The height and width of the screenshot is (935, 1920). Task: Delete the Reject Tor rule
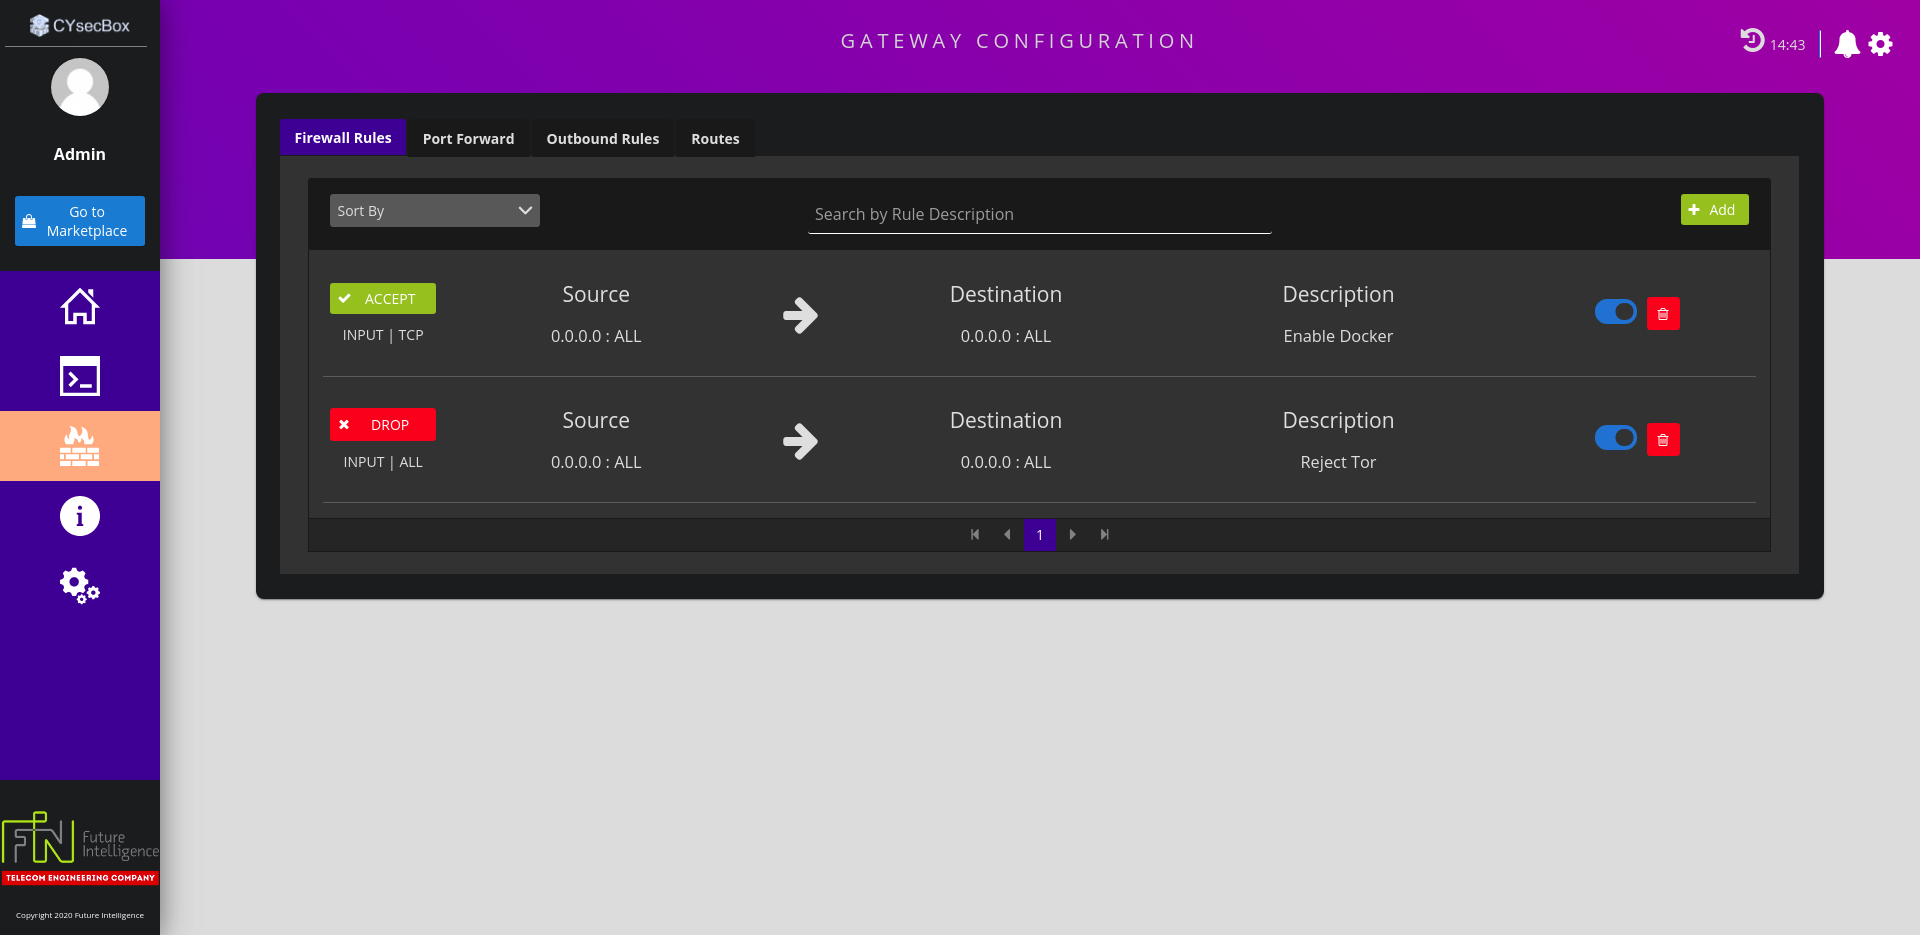click(x=1663, y=440)
